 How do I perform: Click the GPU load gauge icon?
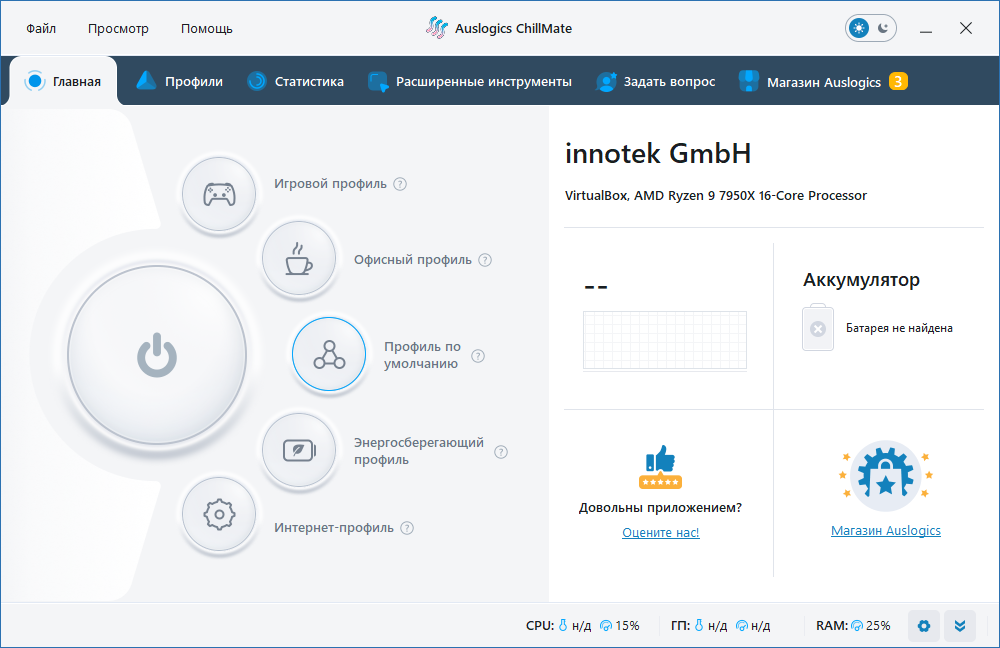[x=742, y=626]
